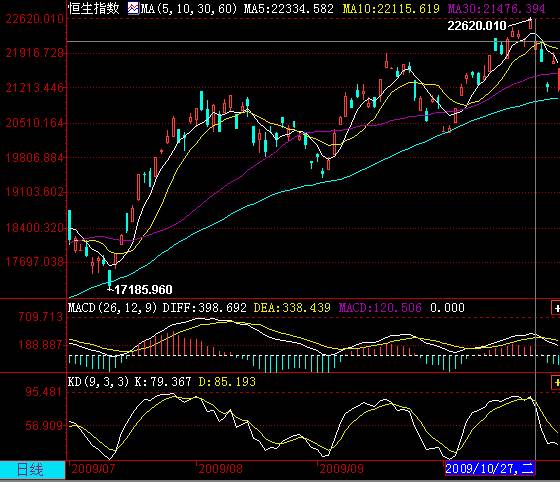Open KD(9,3,3) indicator settings label
This screenshot has width=560, height=482.
click(x=98, y=382)
